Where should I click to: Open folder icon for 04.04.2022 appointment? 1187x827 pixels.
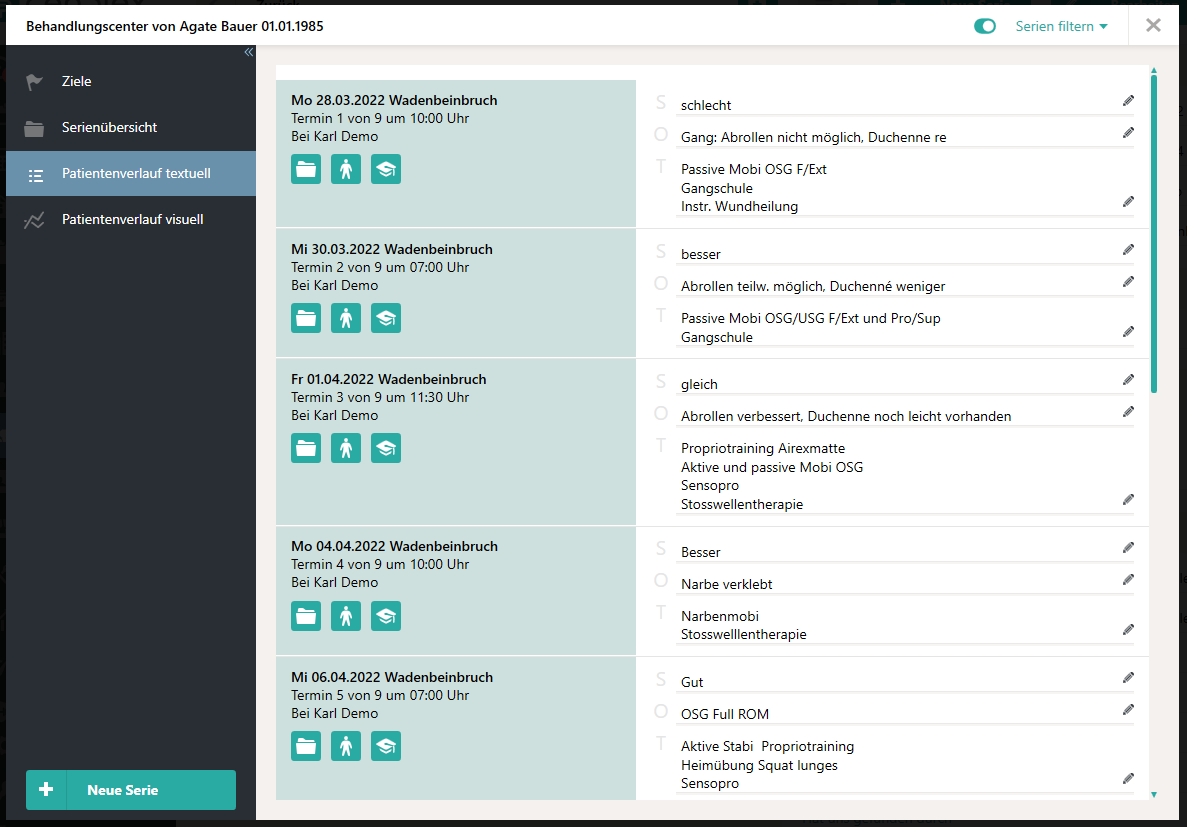(x=306, y=616)
